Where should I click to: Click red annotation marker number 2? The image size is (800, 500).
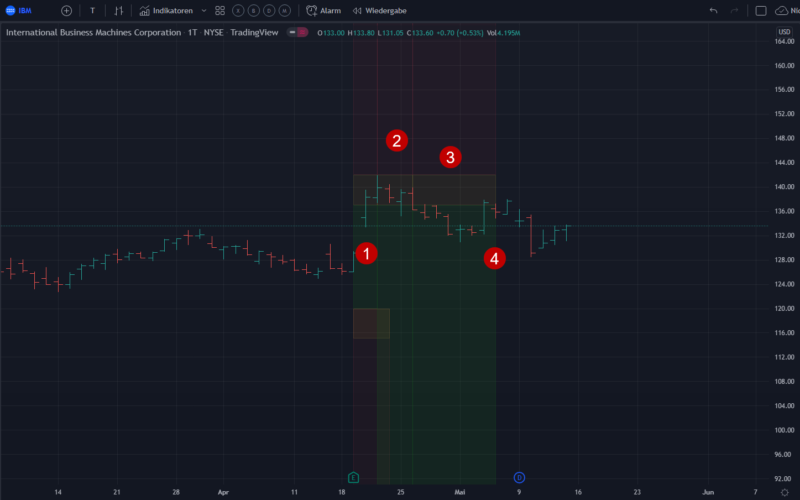398,140
